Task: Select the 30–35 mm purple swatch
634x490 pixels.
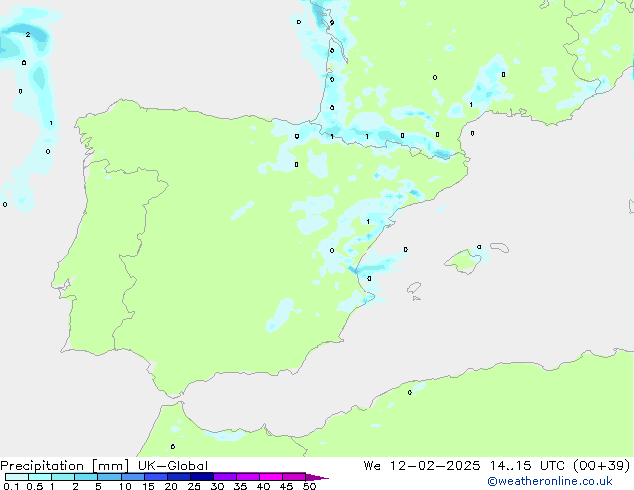Action: tap(224, 477)
